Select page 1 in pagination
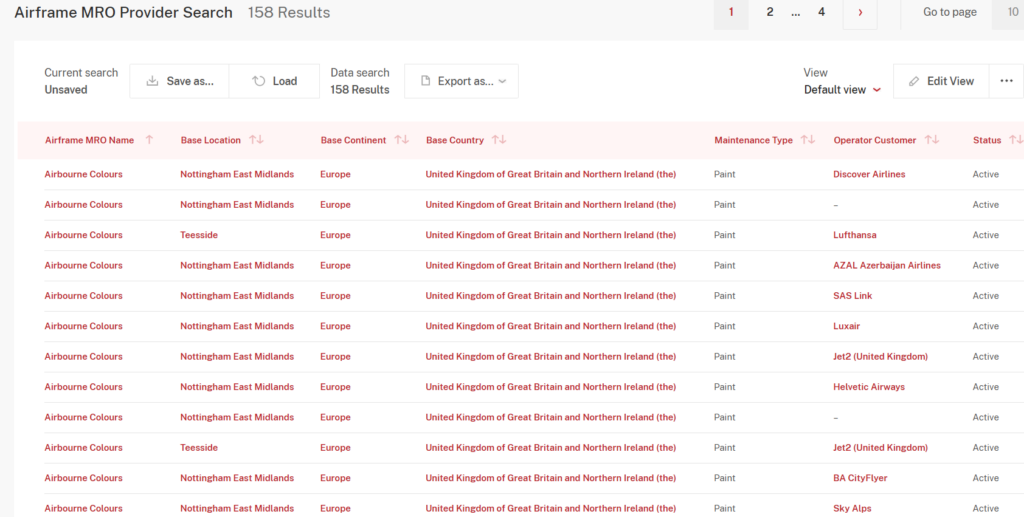This screenshot has height=517, width=1024. (x=731, y=12)
